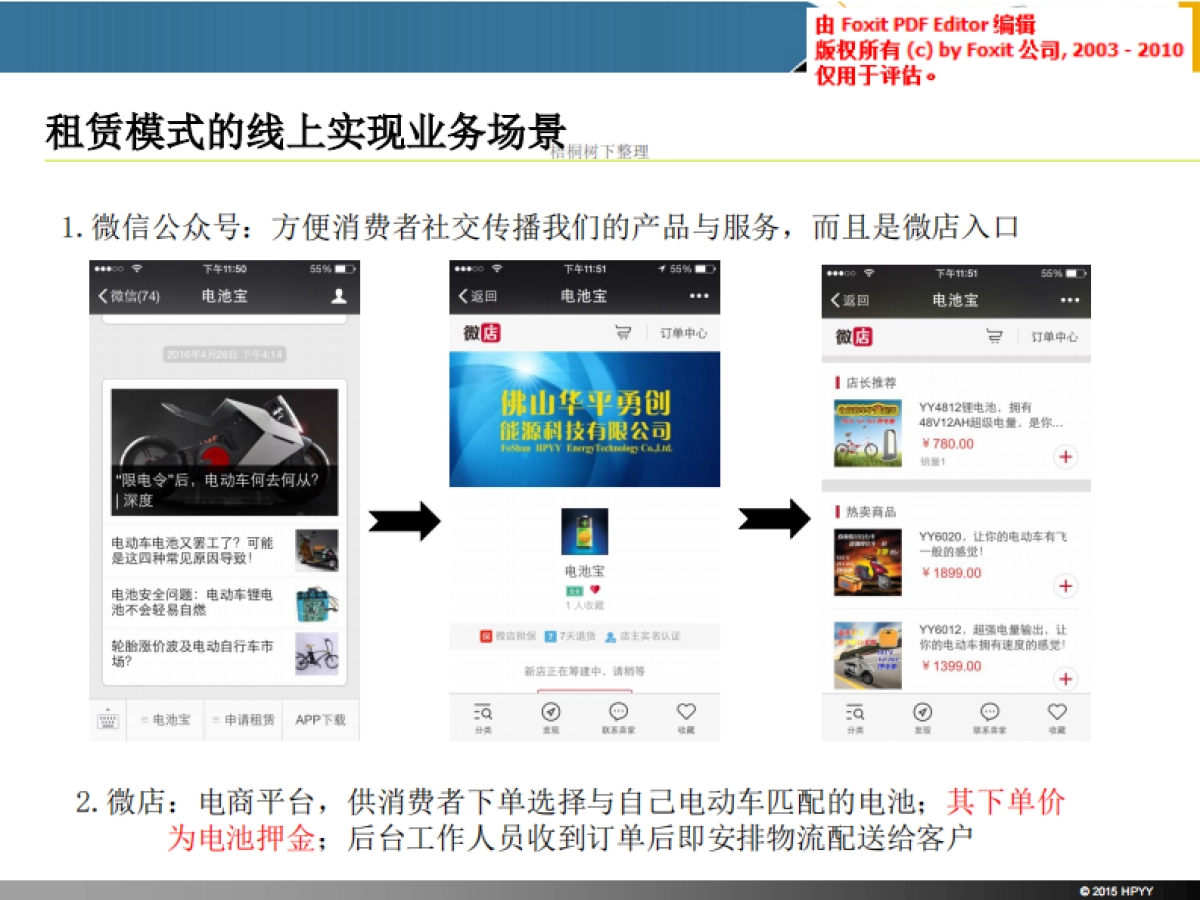The image size is (1200, 900).
Task: Tap the plus button for YY4812 lithium battery
Action: pyautogui.click(x=1065, y=457)
